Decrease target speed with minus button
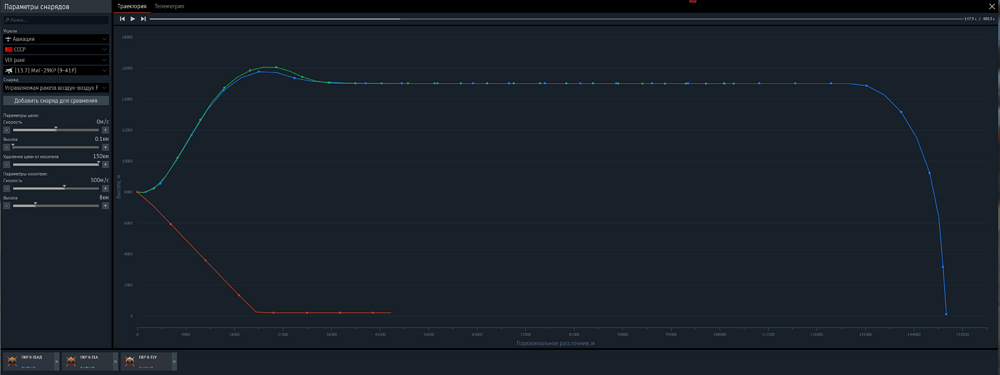The width and height of the screenshot is (1000, 375). click(x=6, y=130)
